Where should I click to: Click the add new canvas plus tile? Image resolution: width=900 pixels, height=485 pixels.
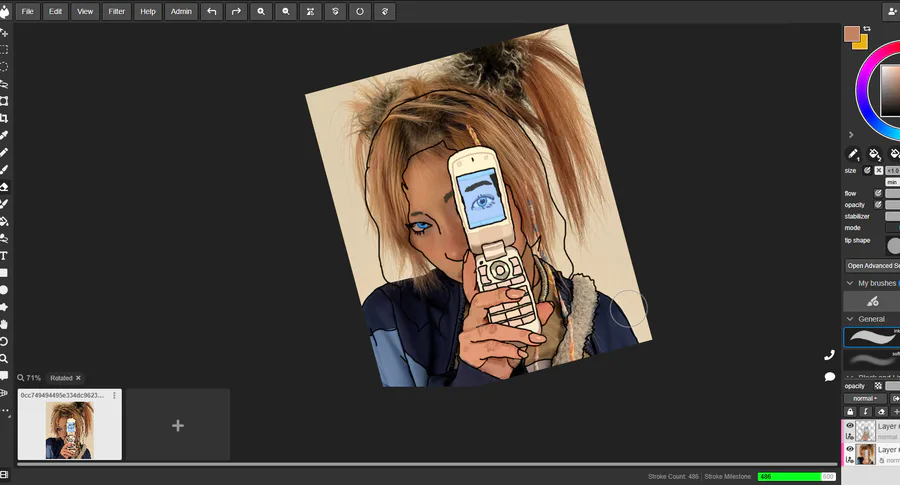tap(178, 425)
